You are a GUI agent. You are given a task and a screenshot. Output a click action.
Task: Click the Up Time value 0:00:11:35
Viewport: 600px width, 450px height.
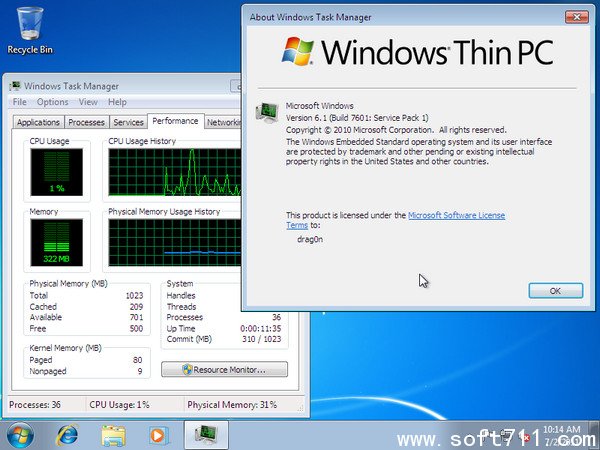[x=261, y=328]
